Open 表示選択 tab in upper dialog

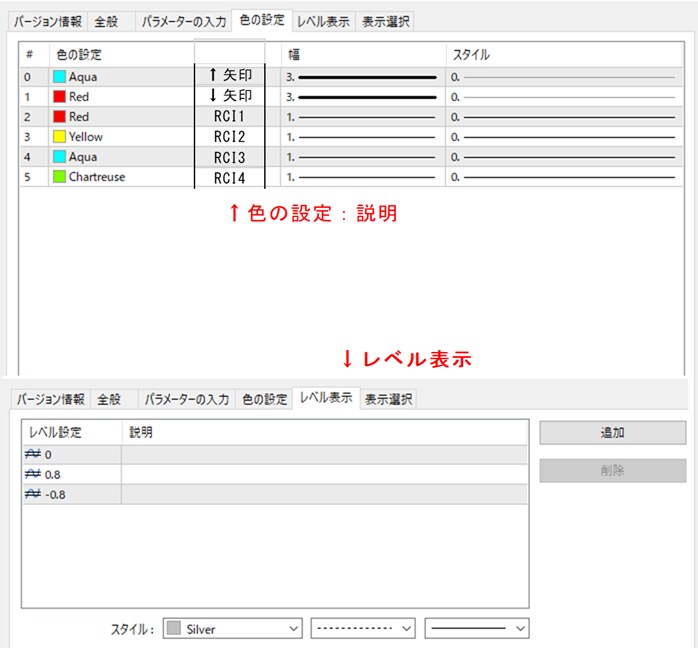[386, 21]
